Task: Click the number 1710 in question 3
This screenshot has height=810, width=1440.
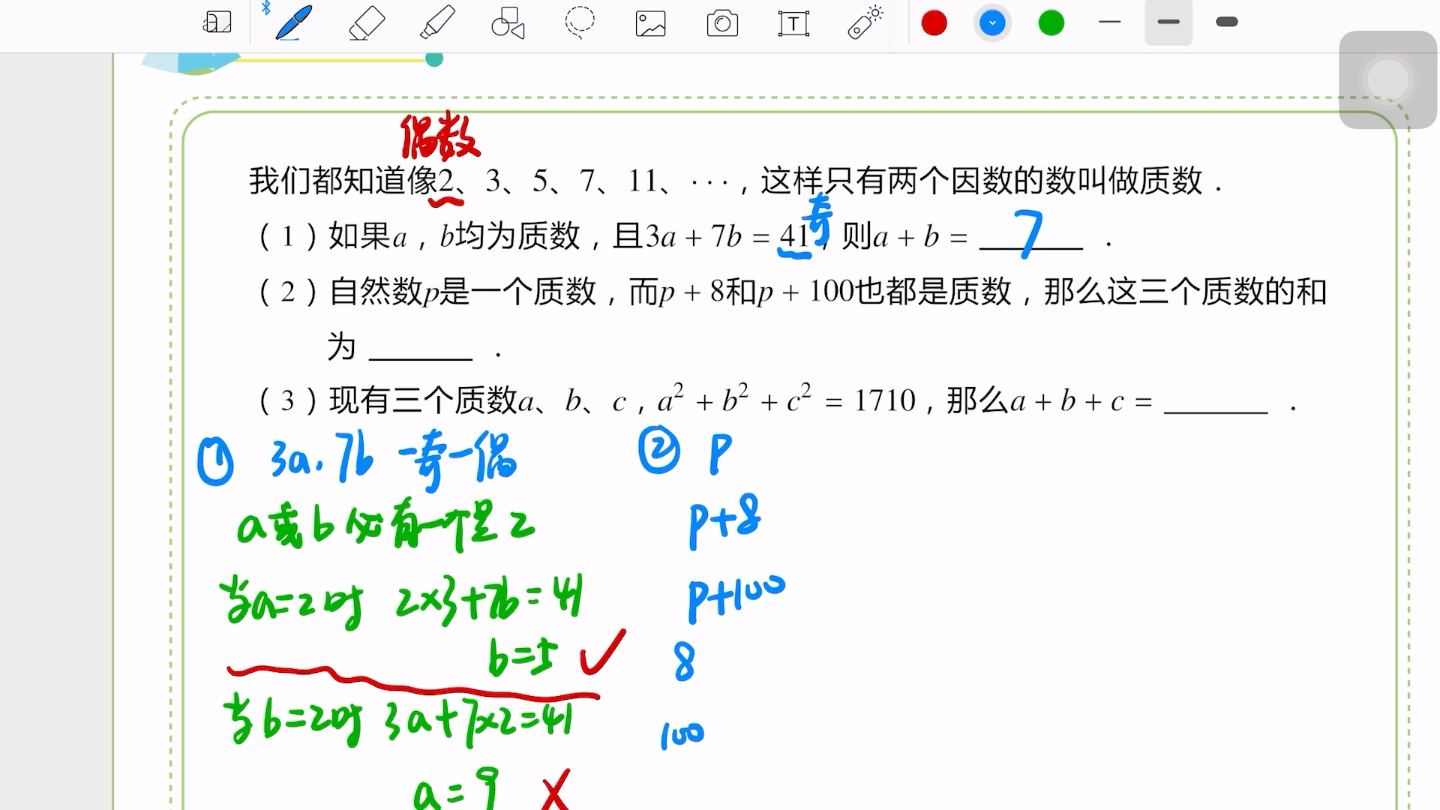Action: [x=885, y=401]
